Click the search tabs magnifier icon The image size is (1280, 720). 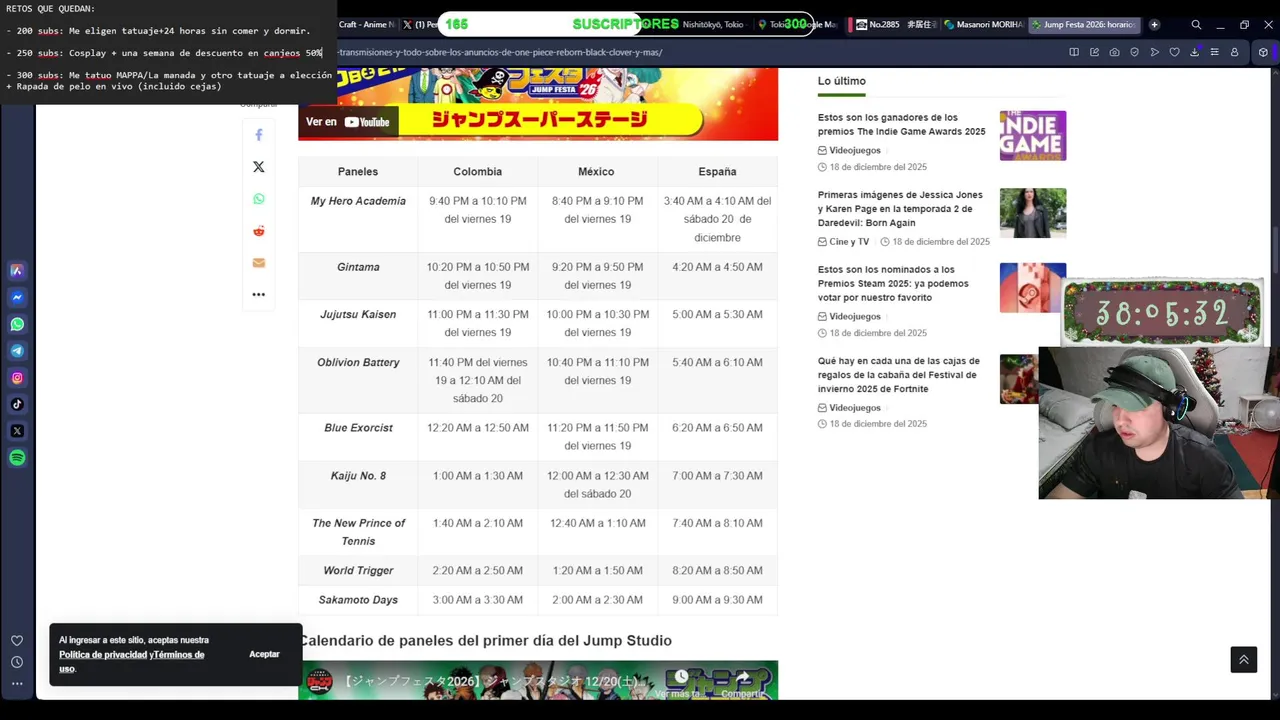[1196, 24]
